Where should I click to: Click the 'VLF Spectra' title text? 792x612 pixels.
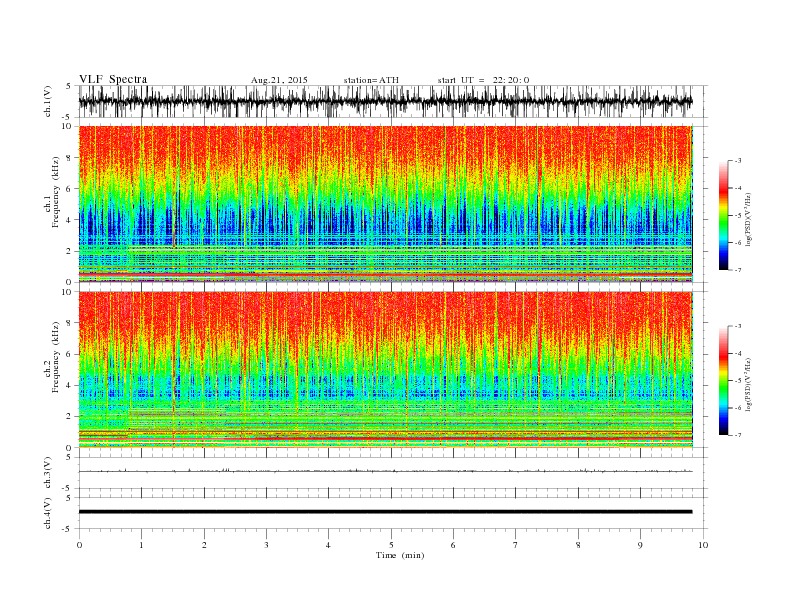point(113,79)
